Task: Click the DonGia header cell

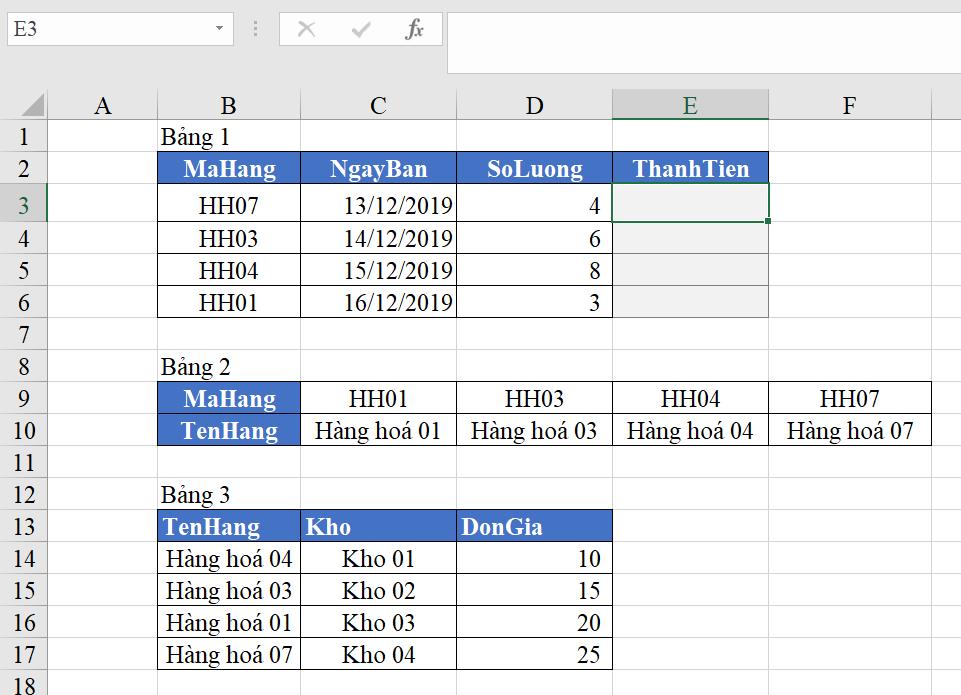Action: pos(534,525)
